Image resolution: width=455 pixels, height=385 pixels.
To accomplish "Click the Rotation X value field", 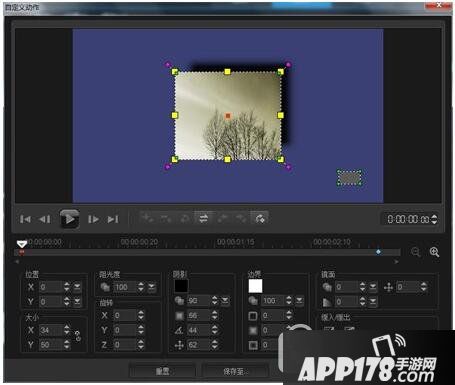I will (x=125, y=315).
